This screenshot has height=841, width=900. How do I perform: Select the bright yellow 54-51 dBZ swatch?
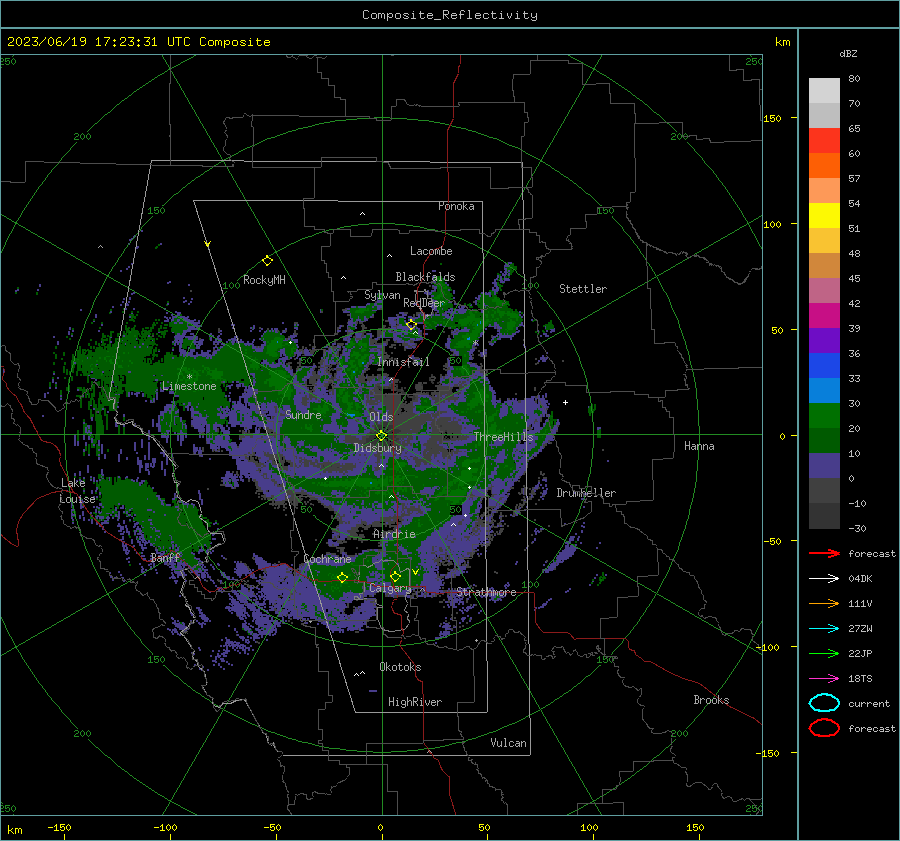[824, 216]
